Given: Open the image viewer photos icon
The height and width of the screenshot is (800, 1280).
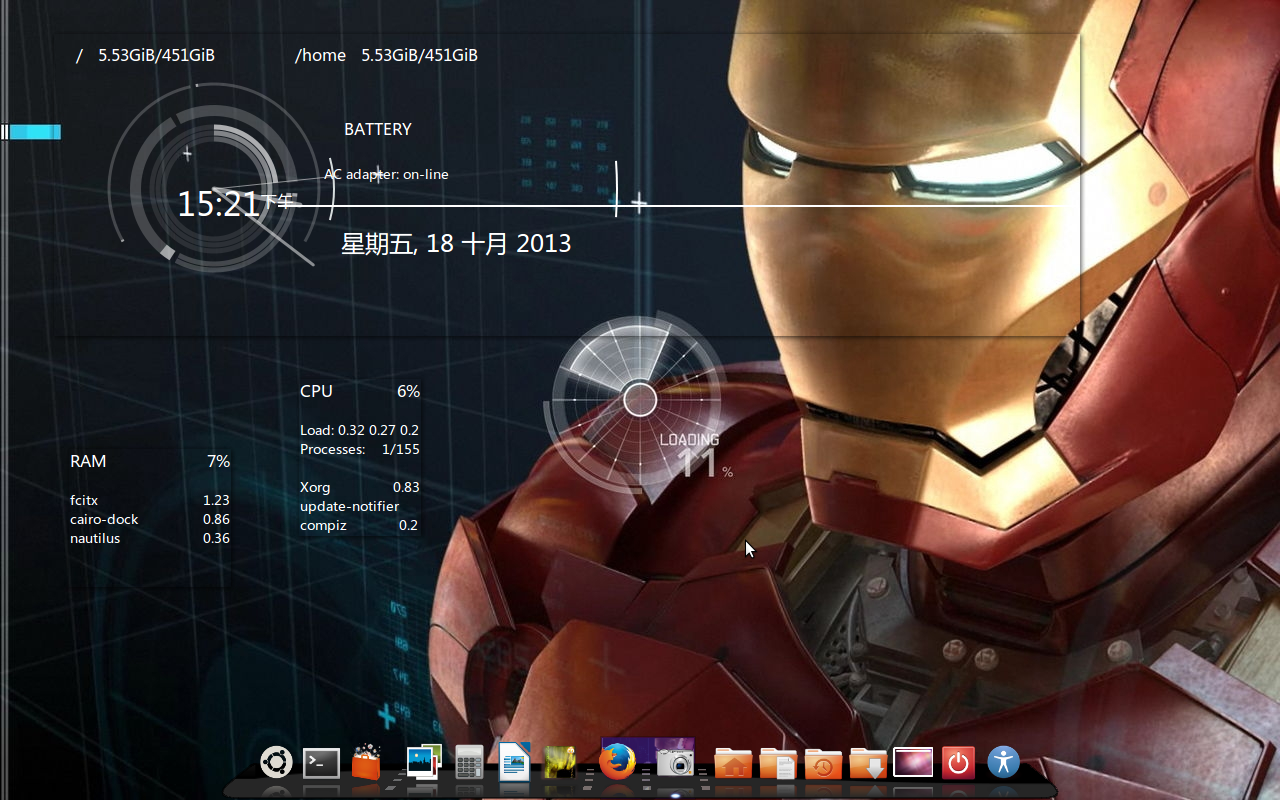Looking at the screenshot, I should coord(424,762).
